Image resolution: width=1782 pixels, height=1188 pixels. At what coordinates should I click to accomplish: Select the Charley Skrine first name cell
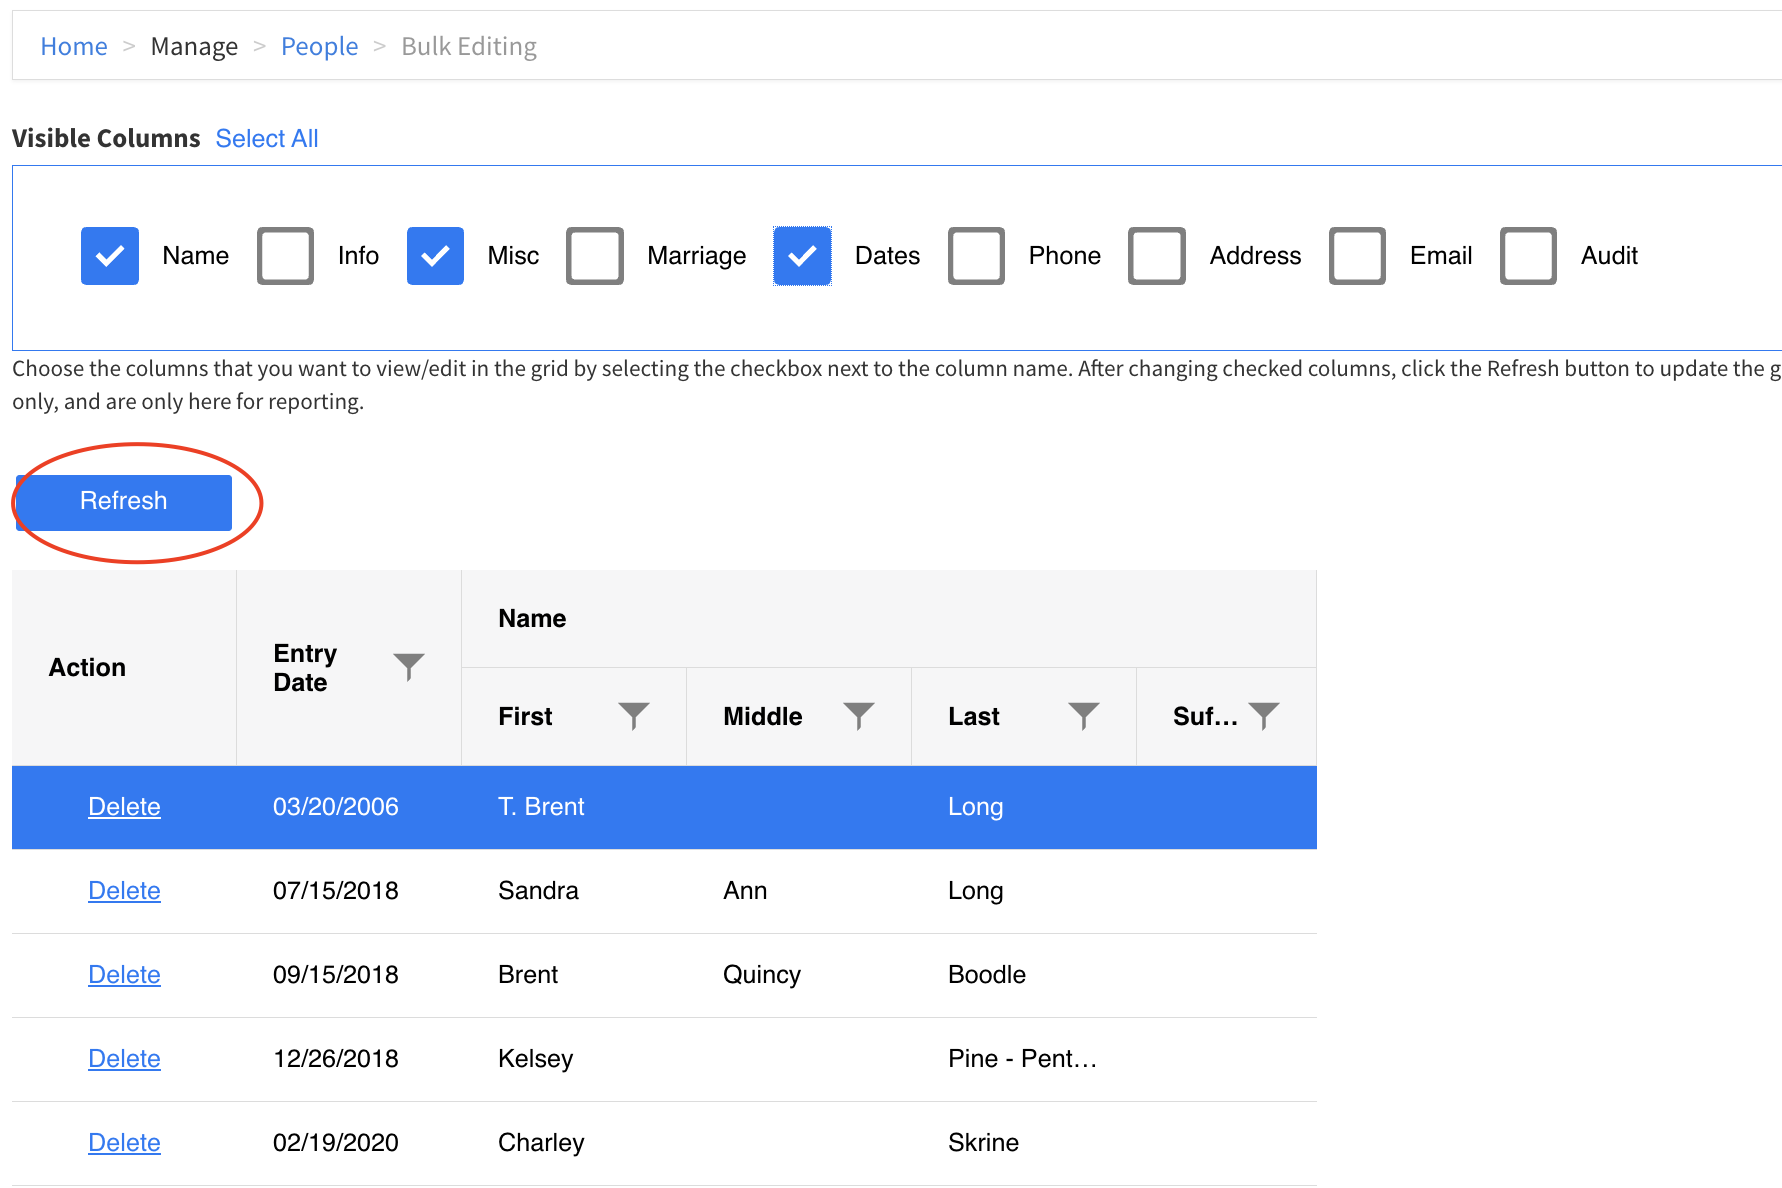pyautogui.click(x=541, y=1143)
